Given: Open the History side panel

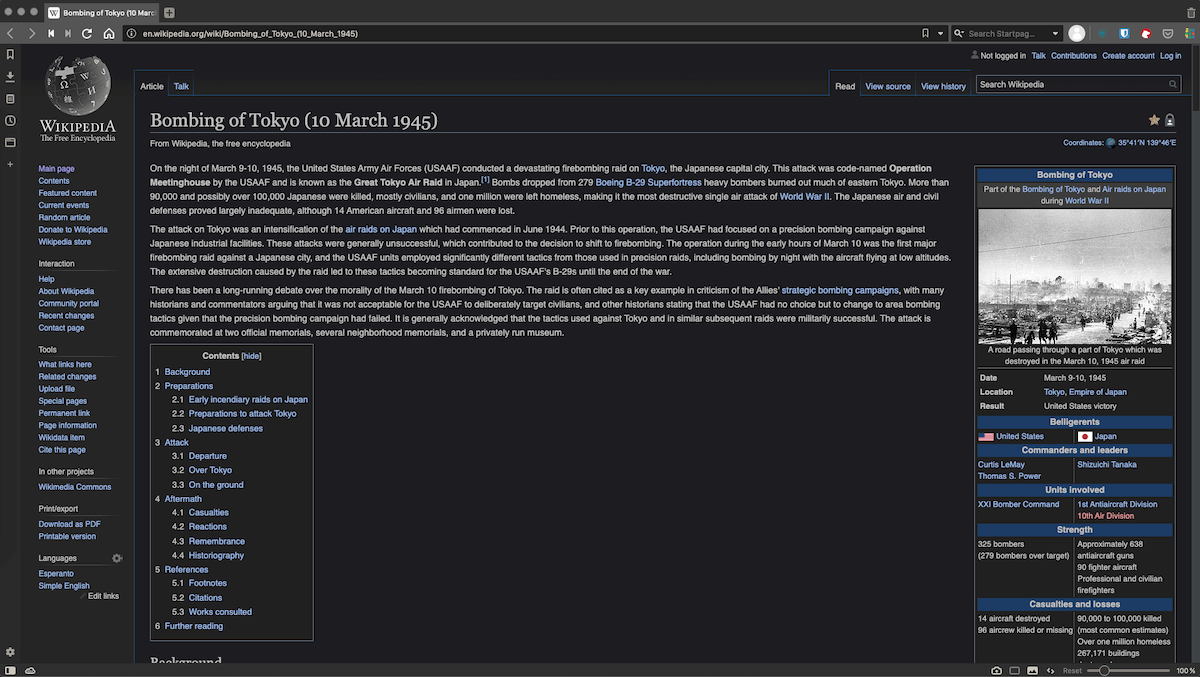Looking at the screenshot, I should coord(10,120).
